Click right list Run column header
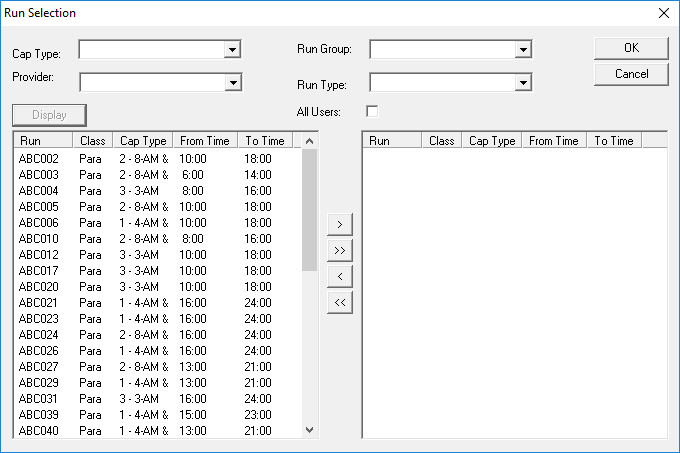 pos(392,141)
